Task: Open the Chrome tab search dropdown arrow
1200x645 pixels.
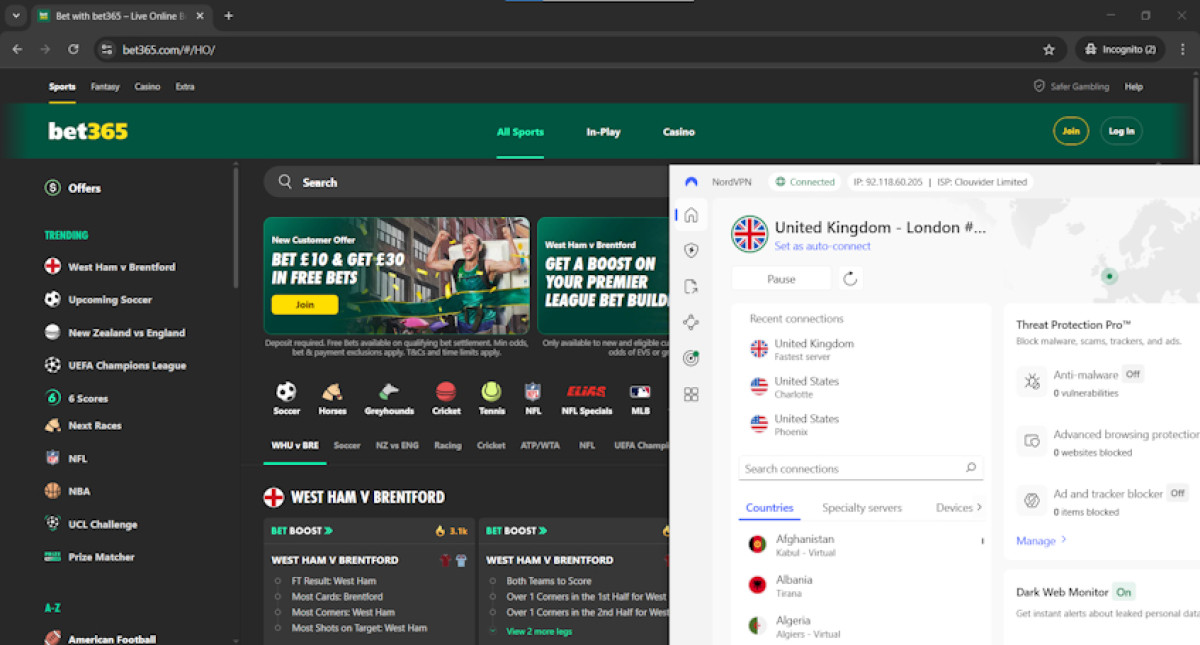Action: (x=16, y=16)
